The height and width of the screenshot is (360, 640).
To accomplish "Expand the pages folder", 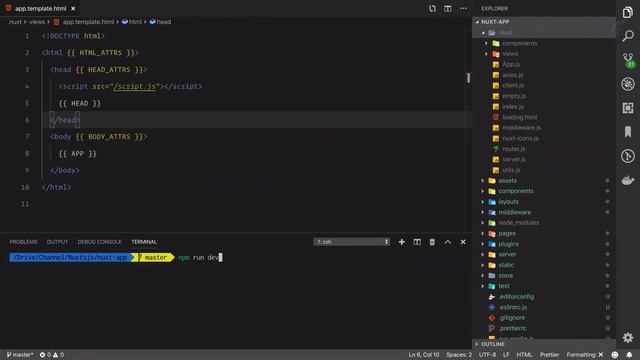I will (x=544, y=233).
